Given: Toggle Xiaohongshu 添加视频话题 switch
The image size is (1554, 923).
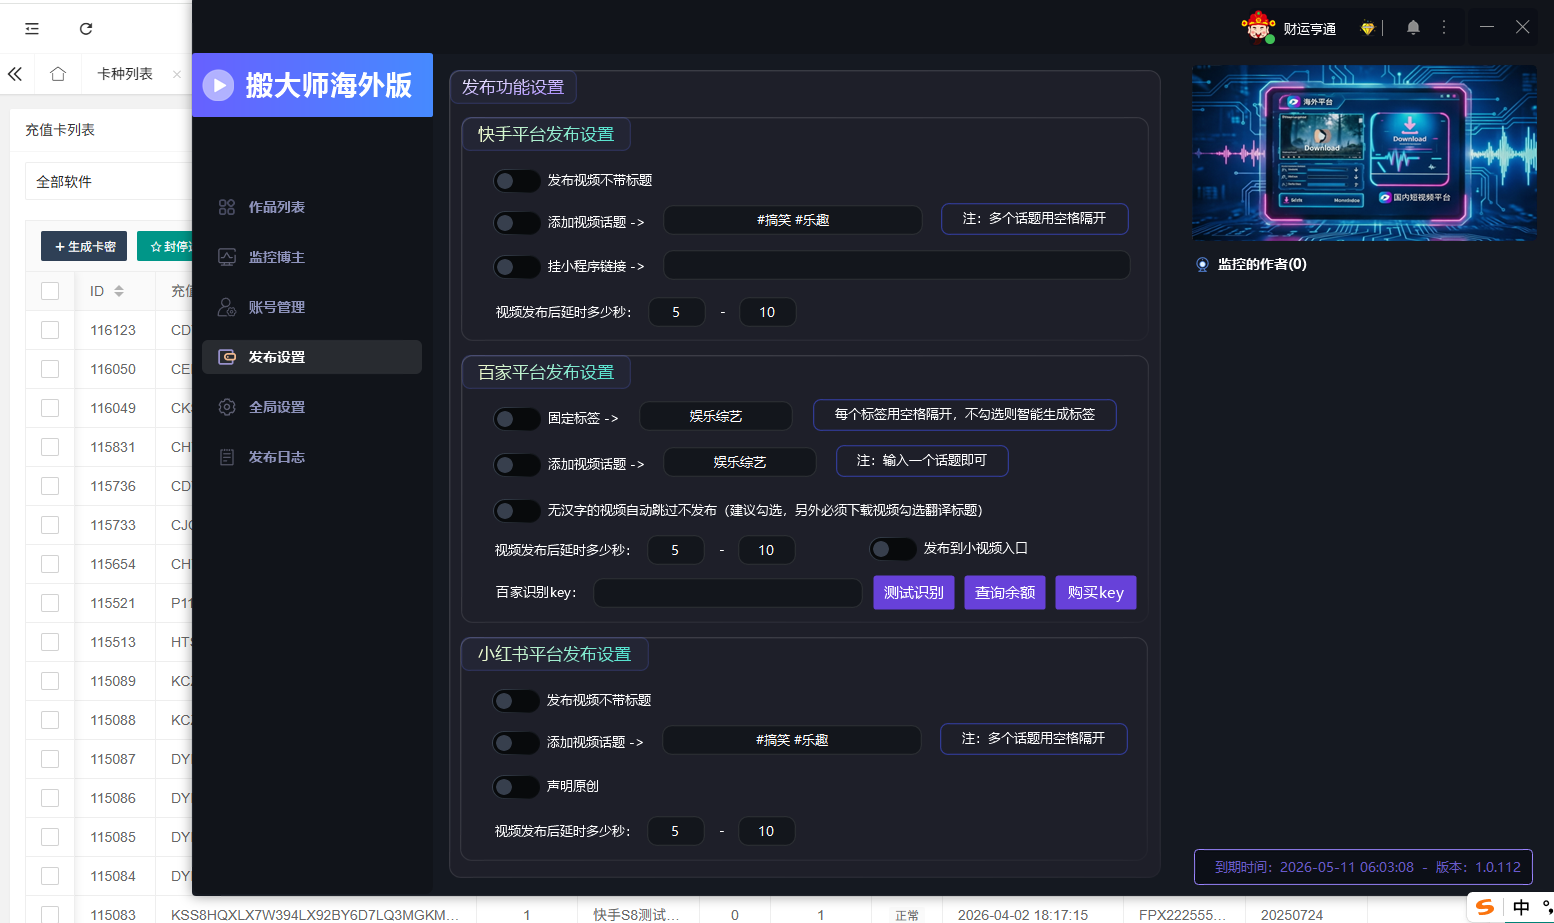Looking at the screenshot, I should point(516,743).
